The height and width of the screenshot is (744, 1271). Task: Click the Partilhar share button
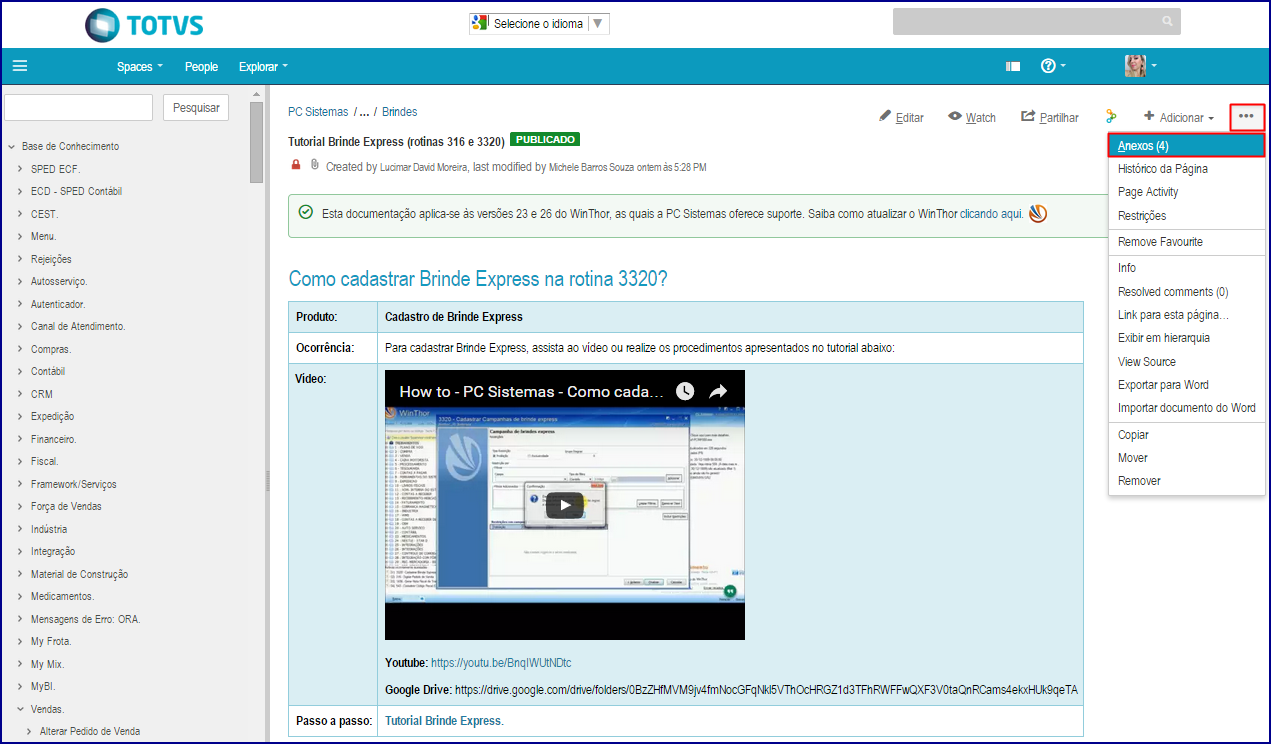point(1050,117)
